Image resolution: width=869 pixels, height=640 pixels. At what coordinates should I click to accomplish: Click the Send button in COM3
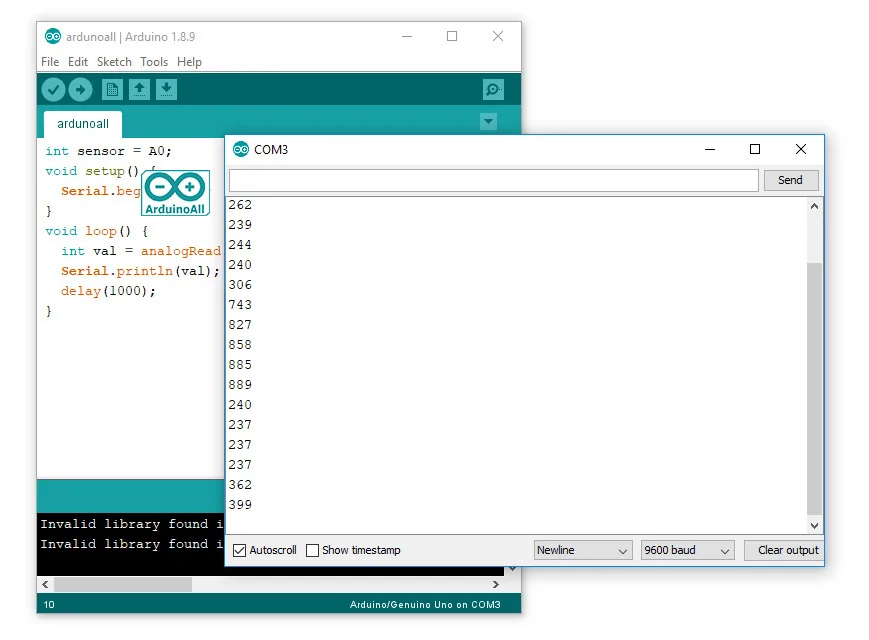pyautogui.click(x=790, y=180)
